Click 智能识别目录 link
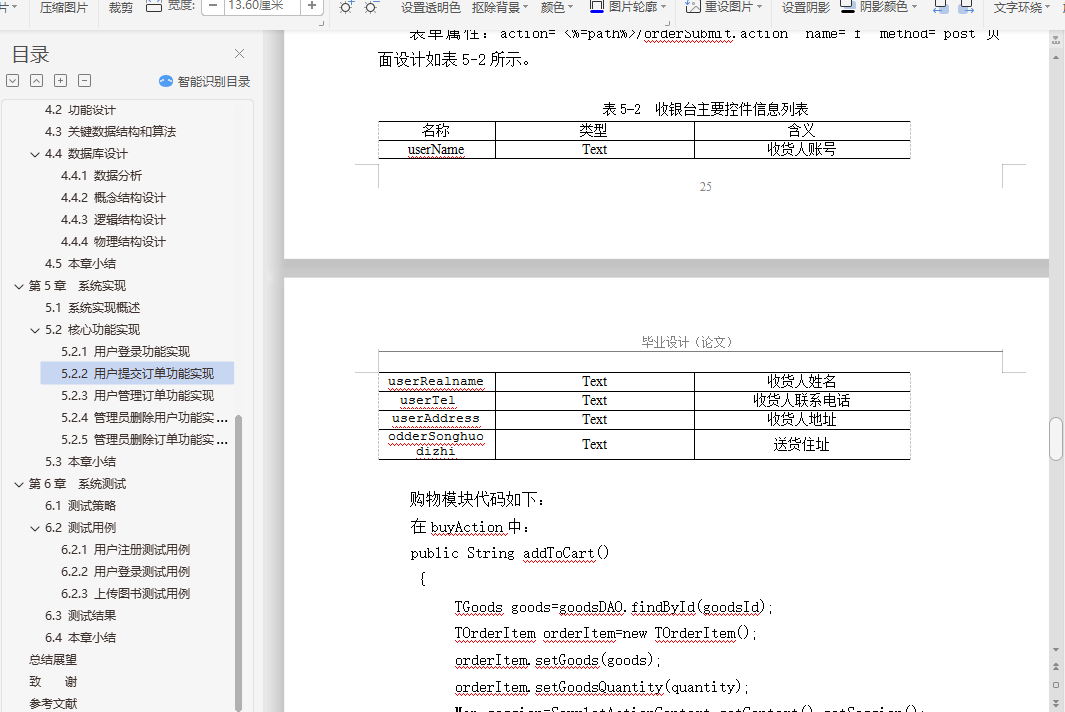Screen dimensions: 1065x712 214,82
